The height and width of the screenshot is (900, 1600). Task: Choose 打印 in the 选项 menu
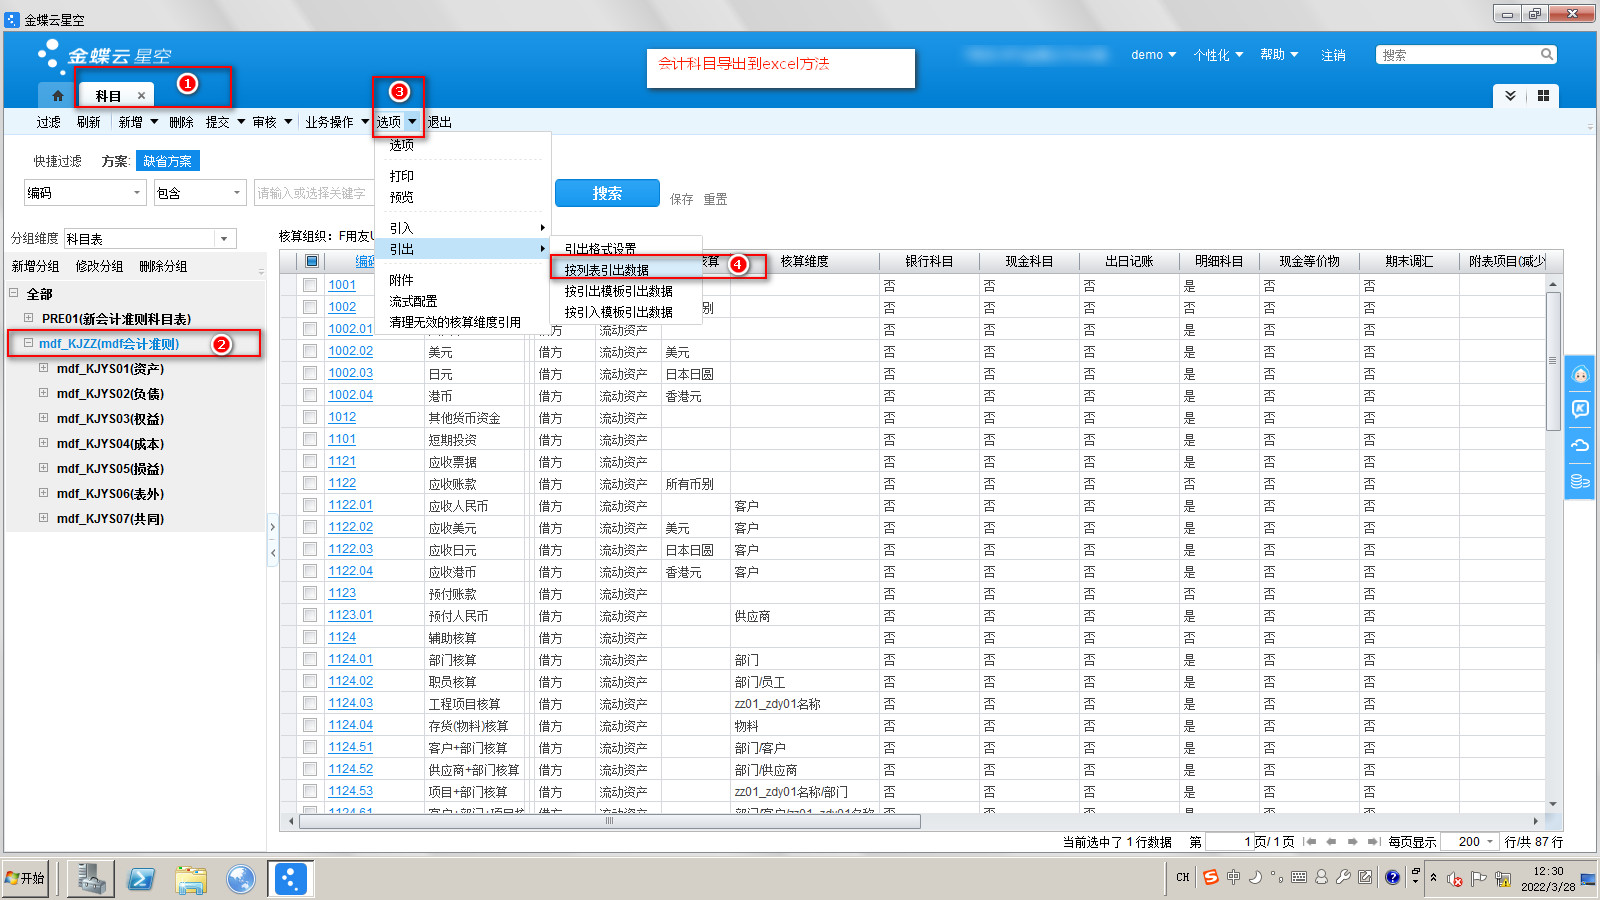402,176
